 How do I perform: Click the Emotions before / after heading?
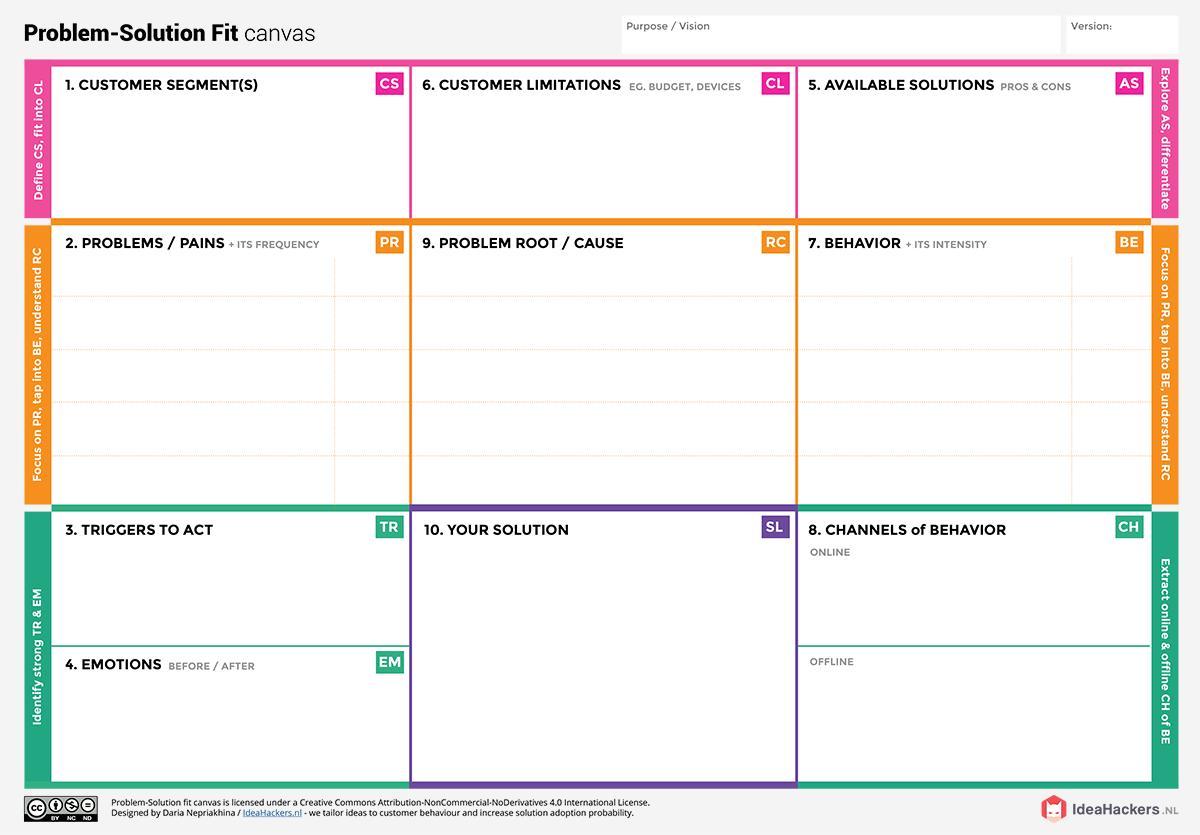[x=159, y=665]
